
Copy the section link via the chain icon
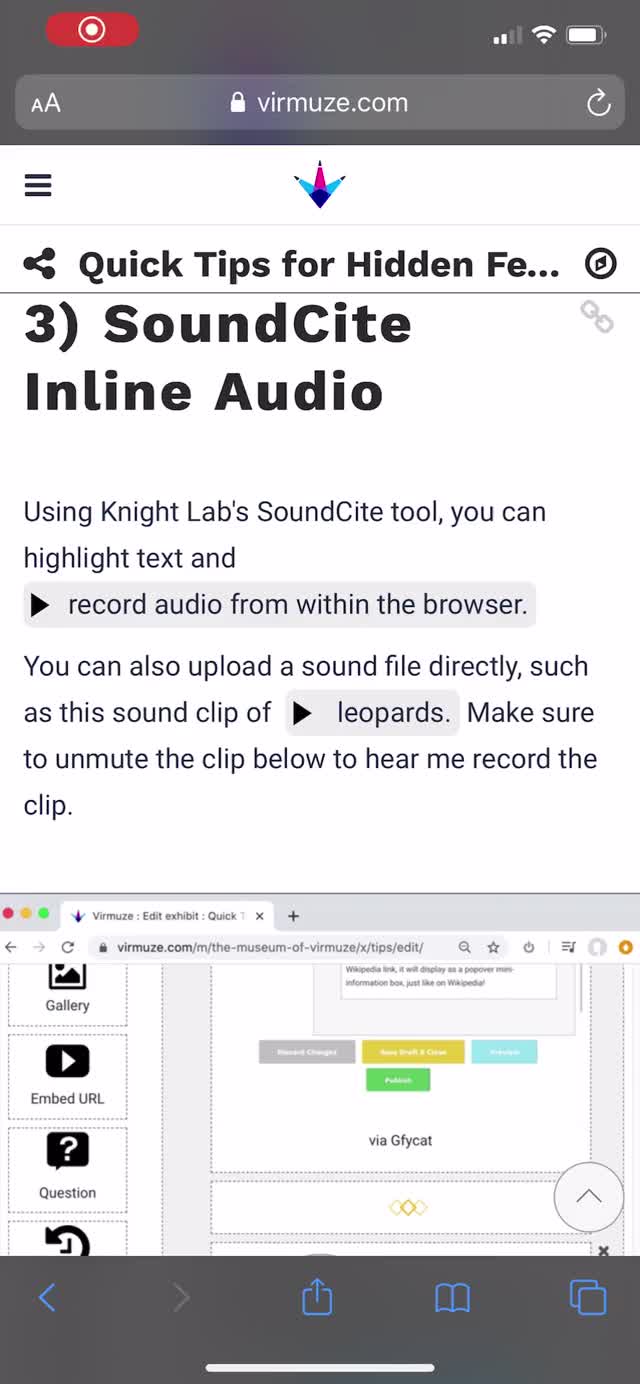[x=597, y=317]
